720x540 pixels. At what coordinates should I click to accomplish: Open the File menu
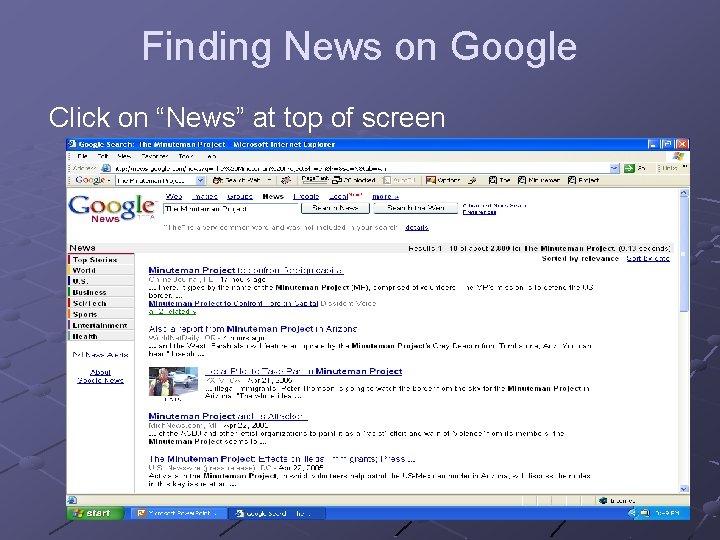82,156
